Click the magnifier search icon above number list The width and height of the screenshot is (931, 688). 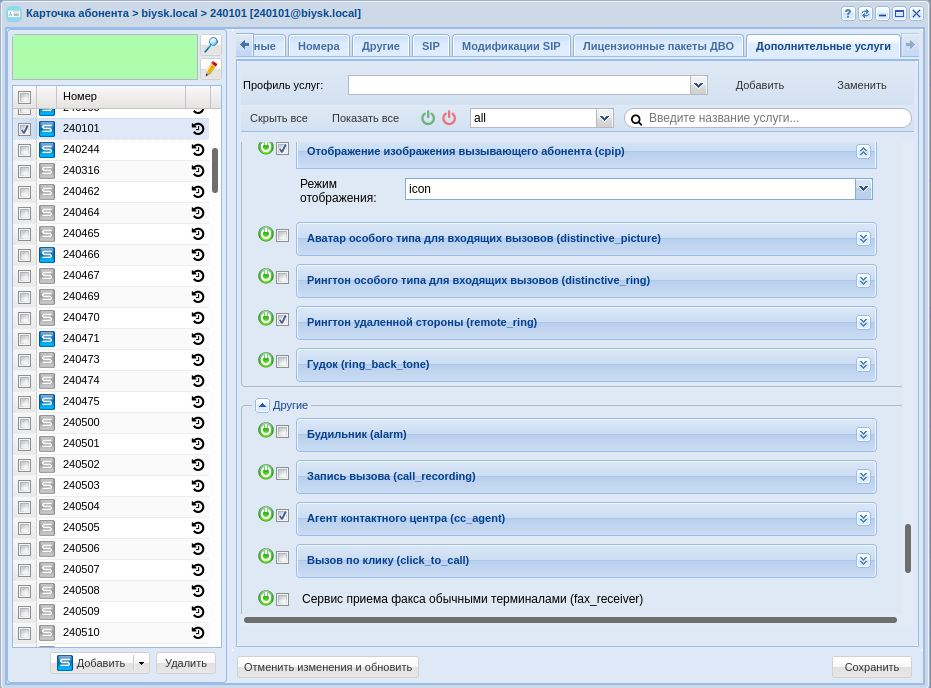pyautogui.click(x=210, y=45)
